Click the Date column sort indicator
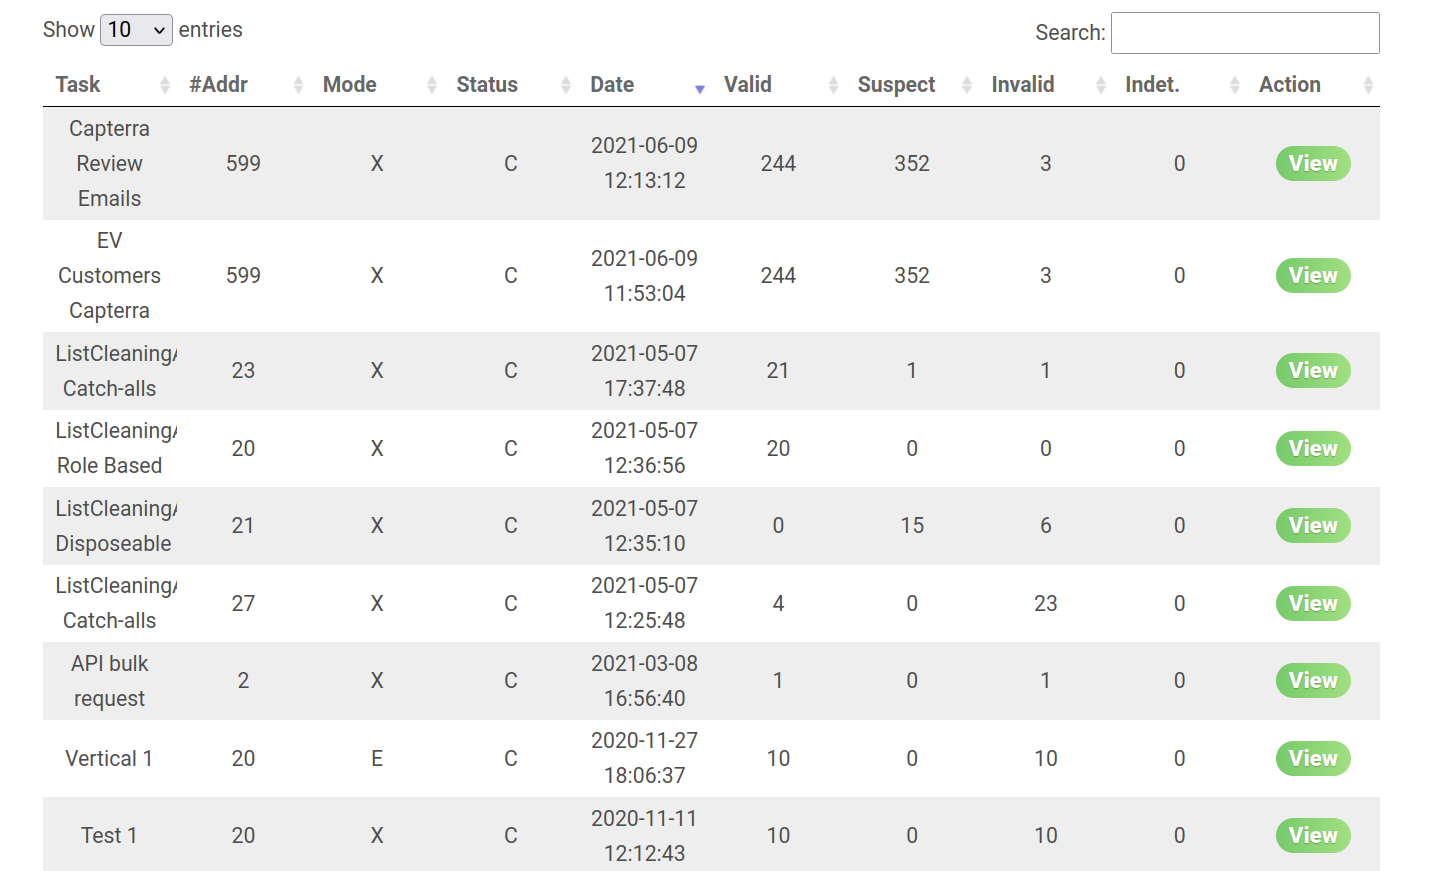The image size is (1429, 871). point(700,89)
